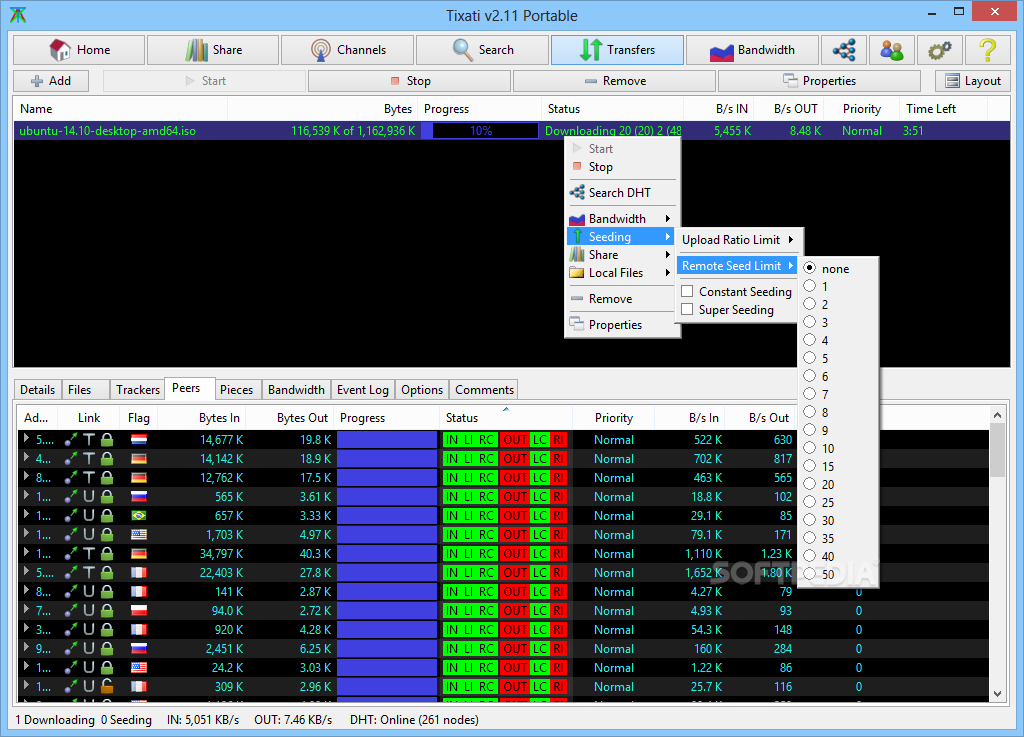The height and width of the screenshot is (737, 1024).
Task: Click the US flag in the 1,703 K row
Action: [x=138, y=535]
